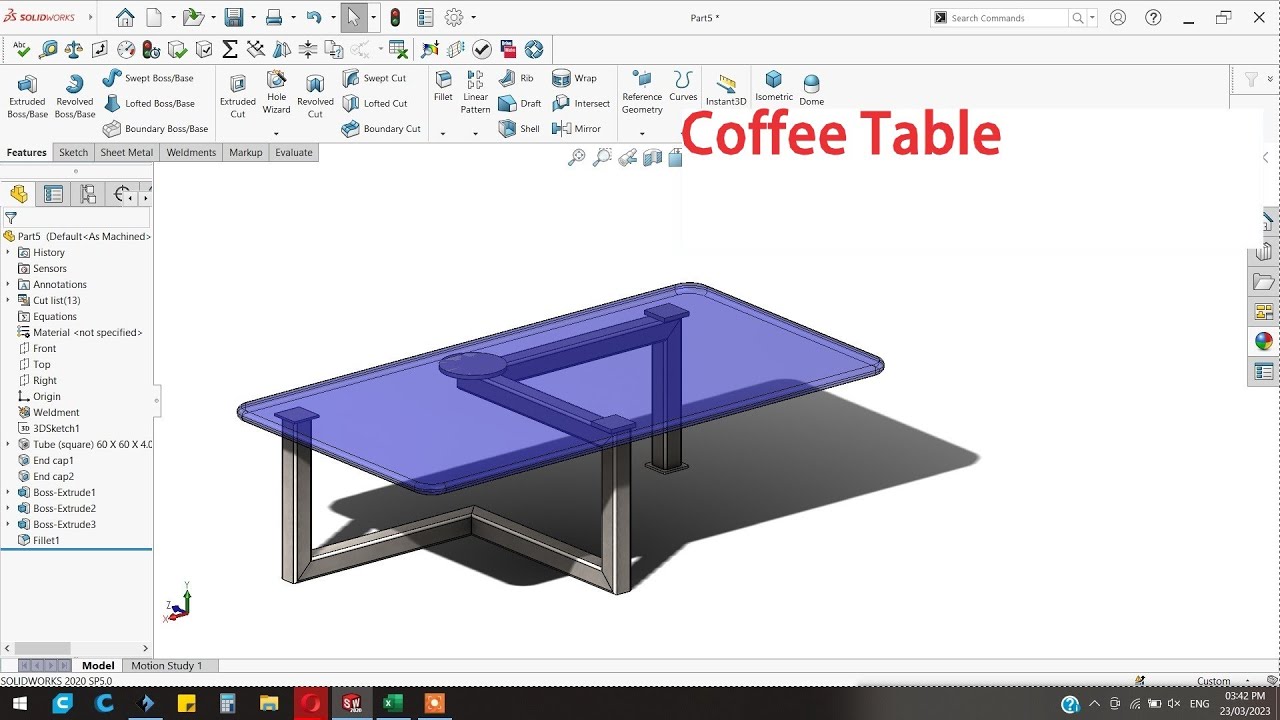Switch to the Markup tab

pyautogui.click(x=245, y=152)
